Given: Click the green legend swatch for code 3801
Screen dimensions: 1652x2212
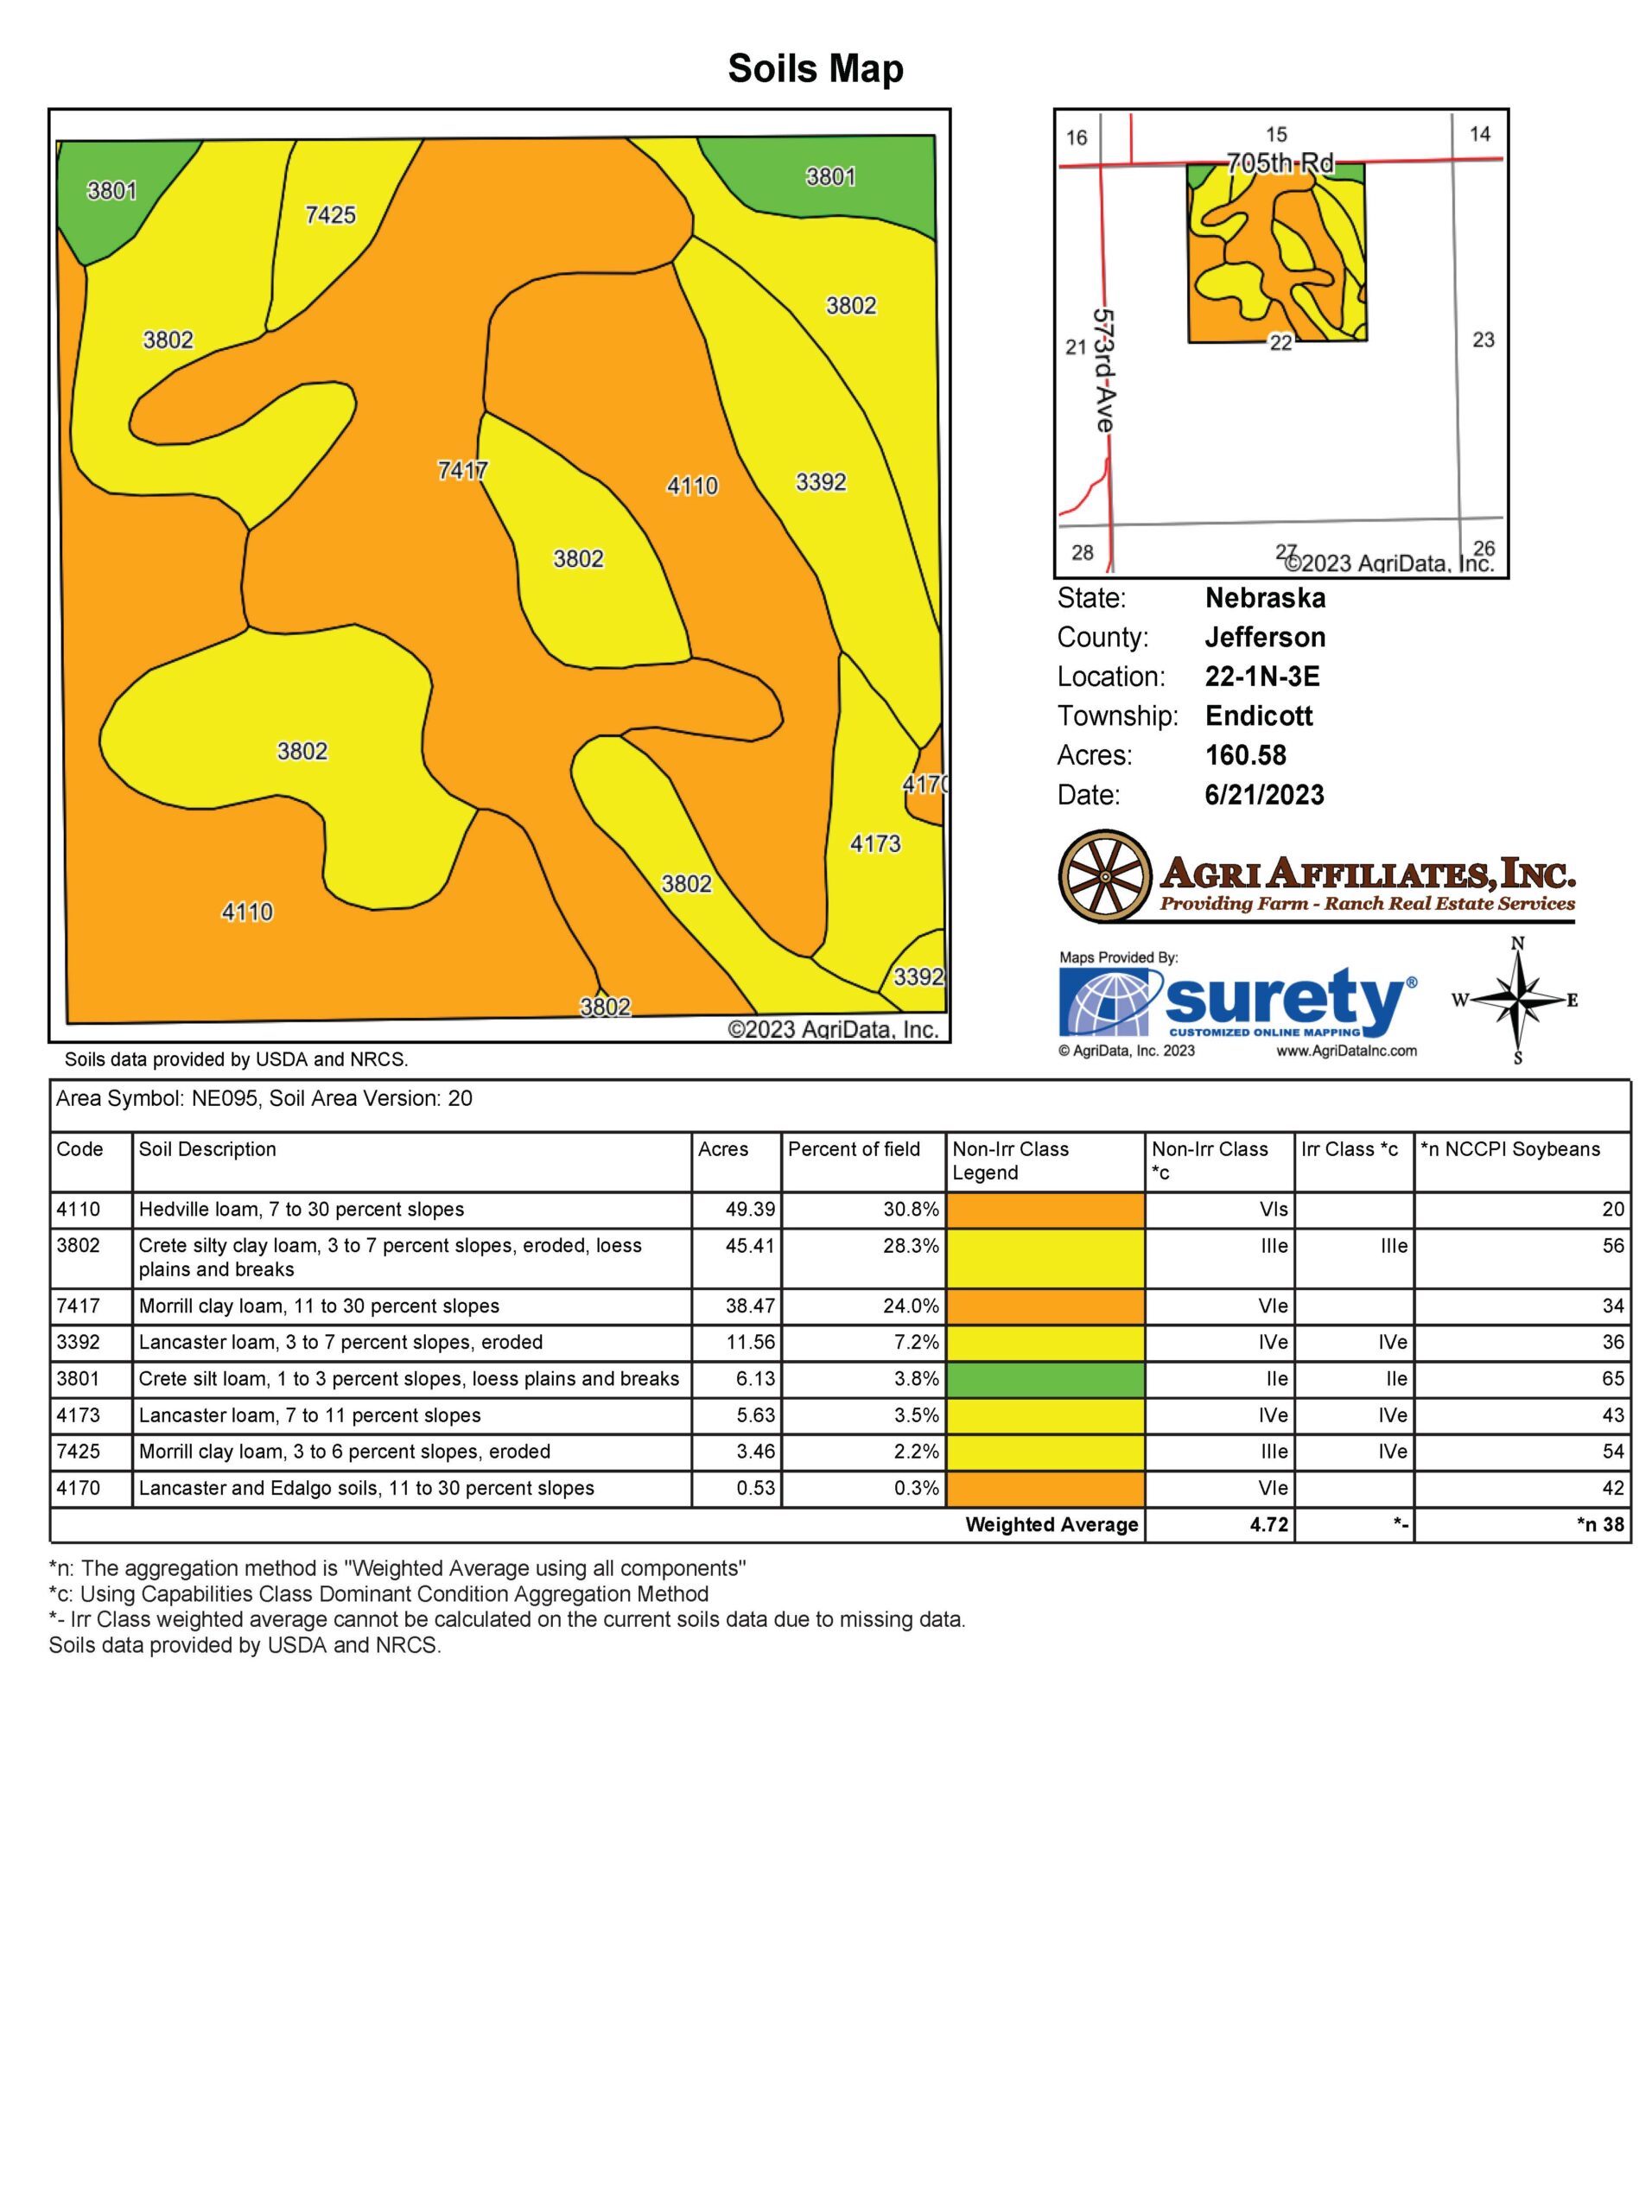Looking at the screenshot, I should [1046, 1379].
